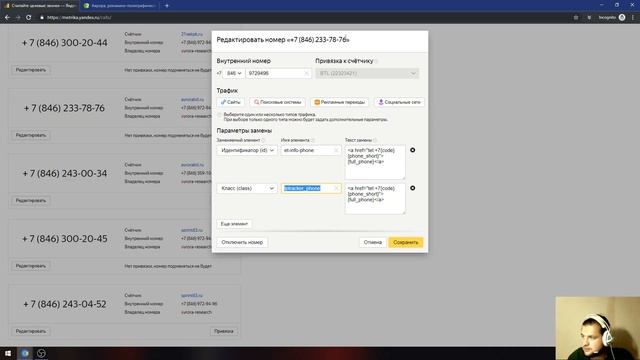The height and width of the screenshot is (360, 640).
Task: Open counter link on 243-04-52 card
Action: point(192,296)
